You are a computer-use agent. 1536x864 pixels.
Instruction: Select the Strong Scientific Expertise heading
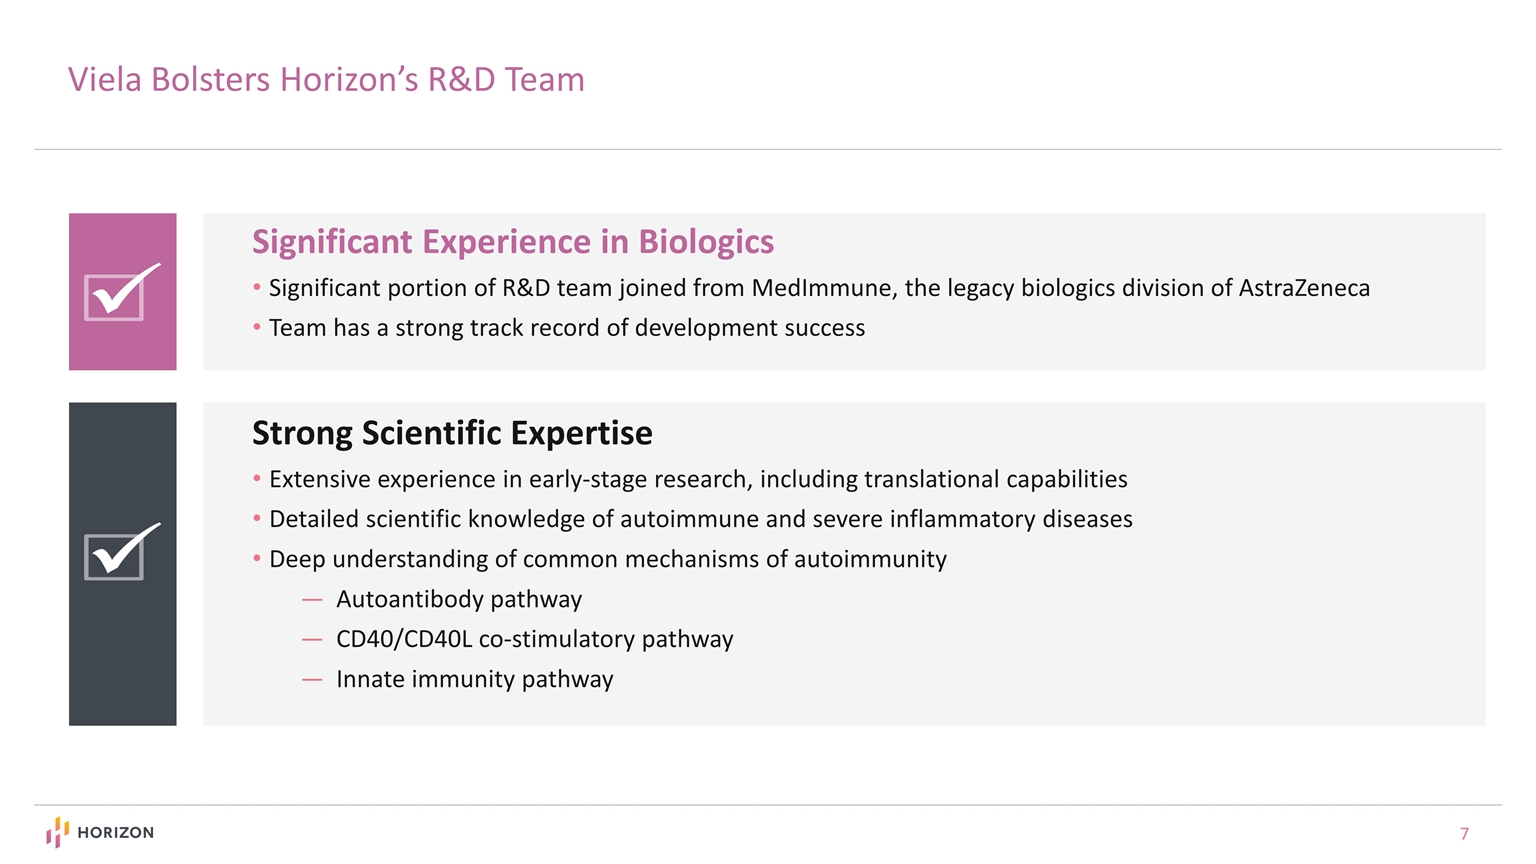point(452,433)
